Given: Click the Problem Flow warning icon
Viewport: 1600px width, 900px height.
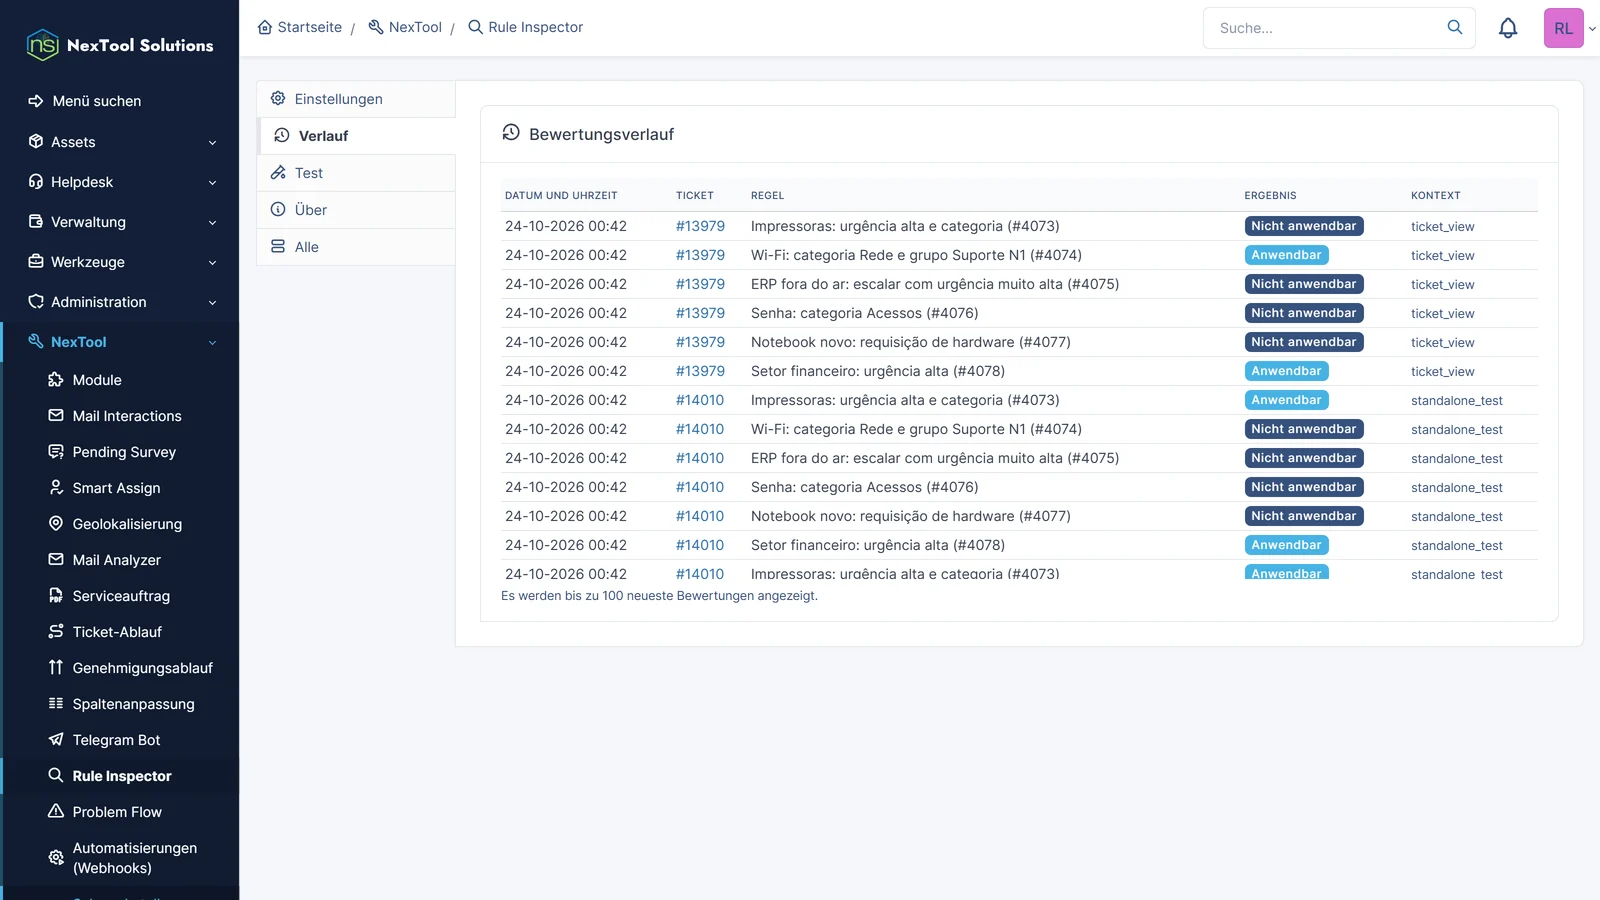Looking at the screenshot, I should [x=56, y=812].
